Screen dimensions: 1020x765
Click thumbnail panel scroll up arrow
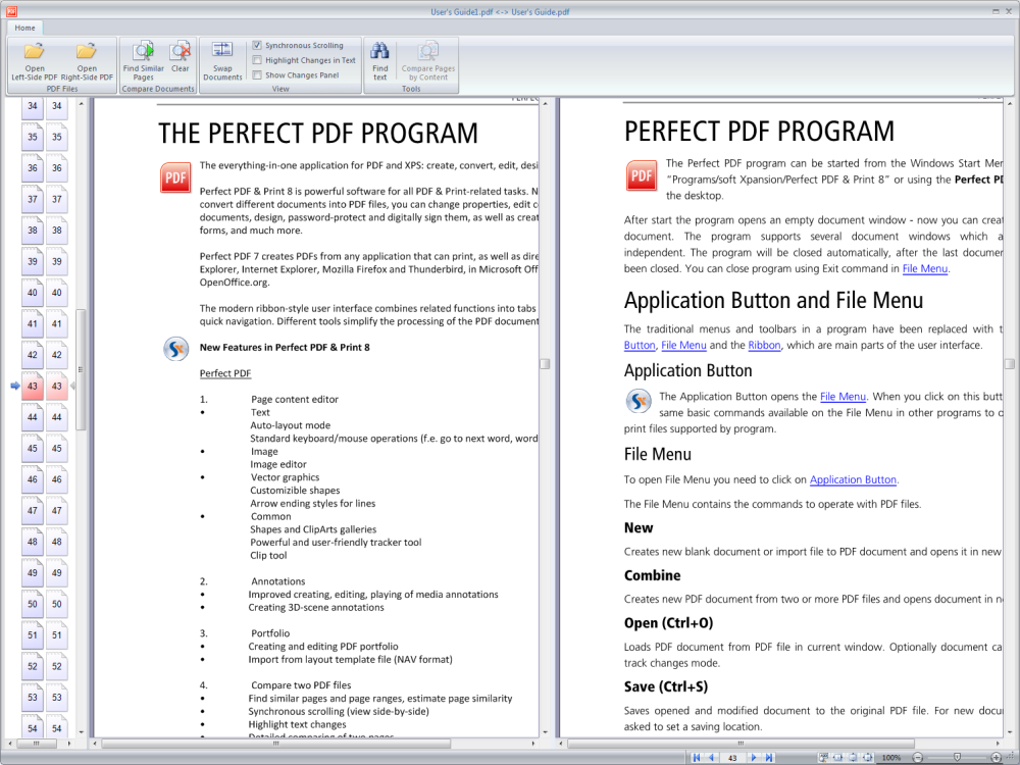pos(81,103)
